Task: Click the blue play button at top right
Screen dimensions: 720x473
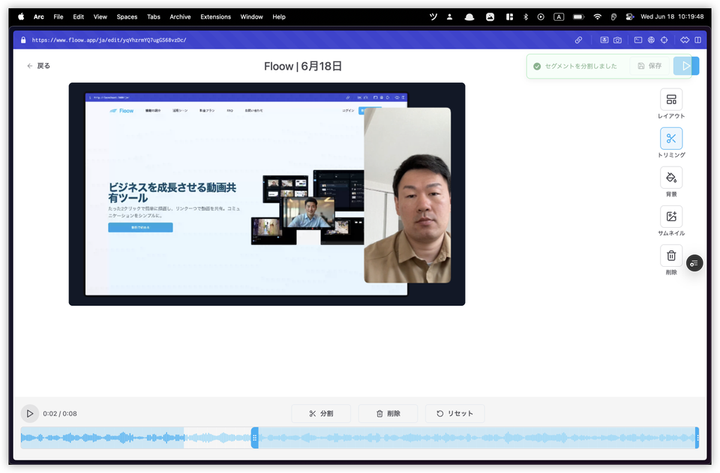Action: [x=684, y=66]
